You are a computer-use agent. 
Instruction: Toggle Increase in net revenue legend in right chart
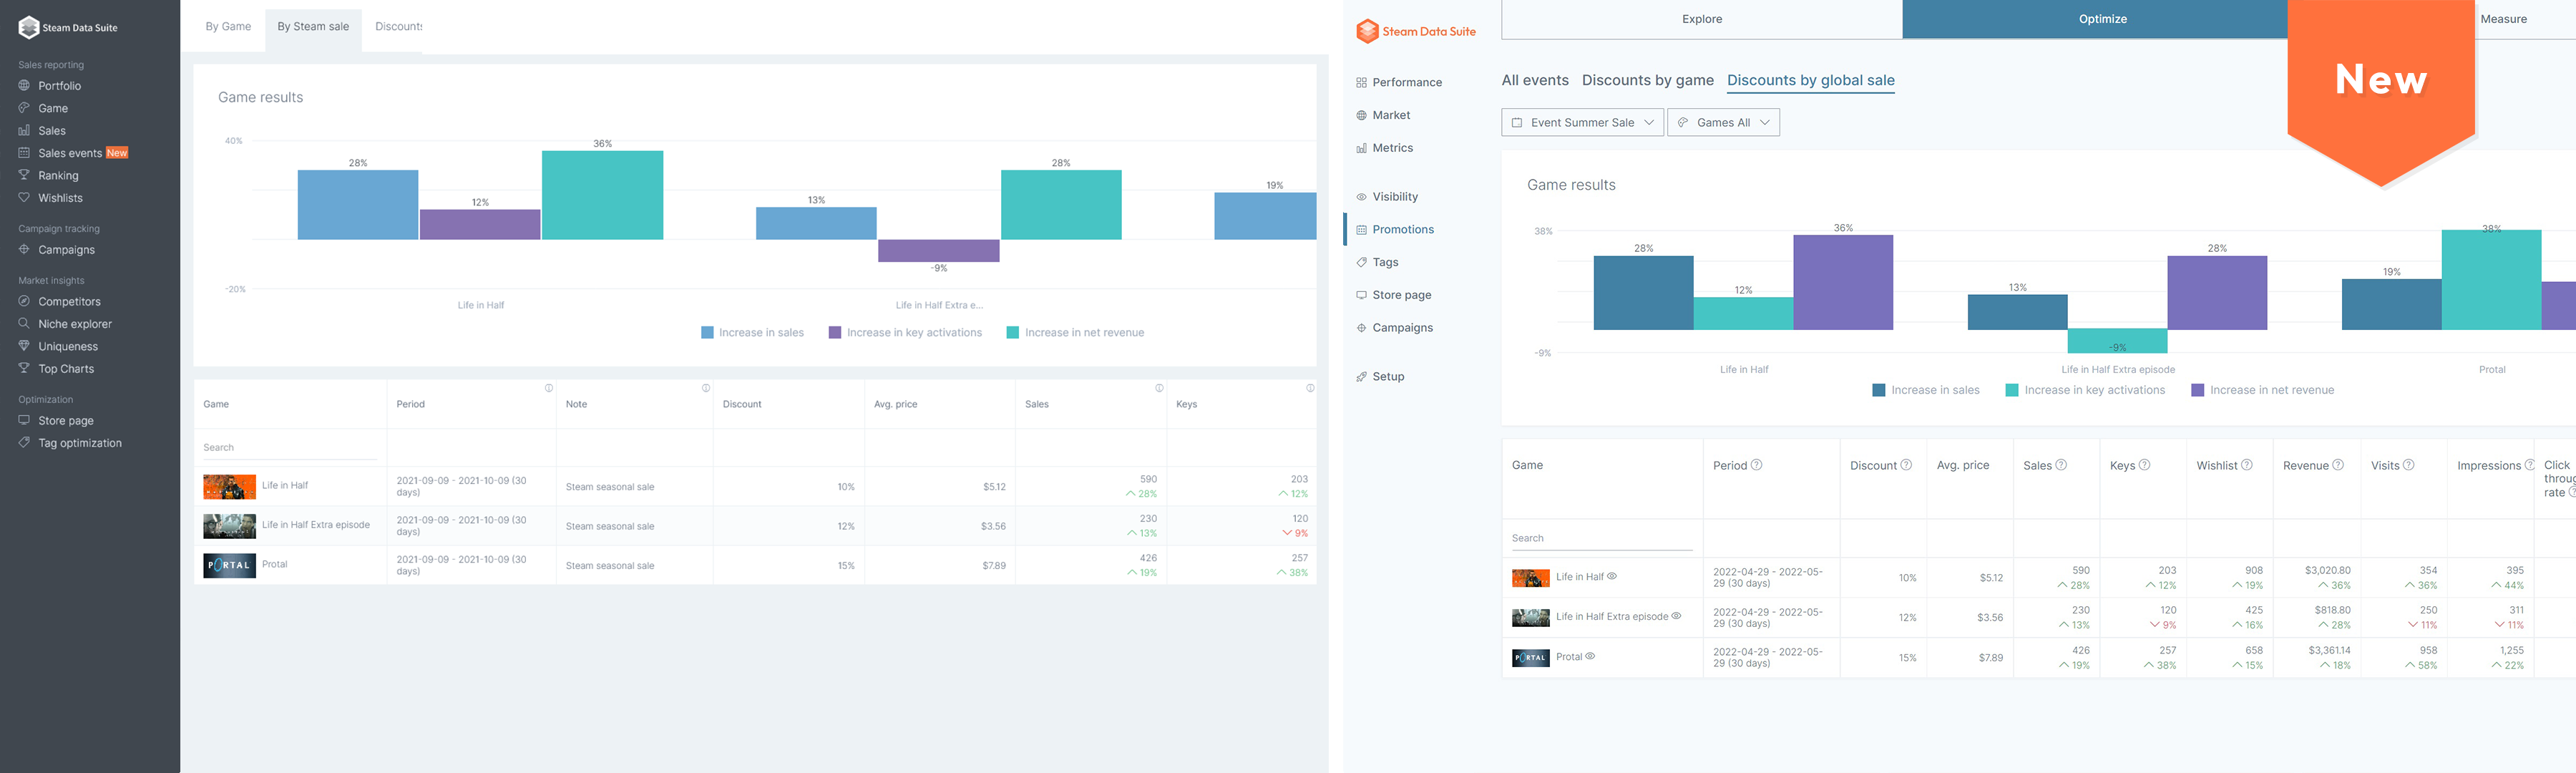pos(2262,390)
